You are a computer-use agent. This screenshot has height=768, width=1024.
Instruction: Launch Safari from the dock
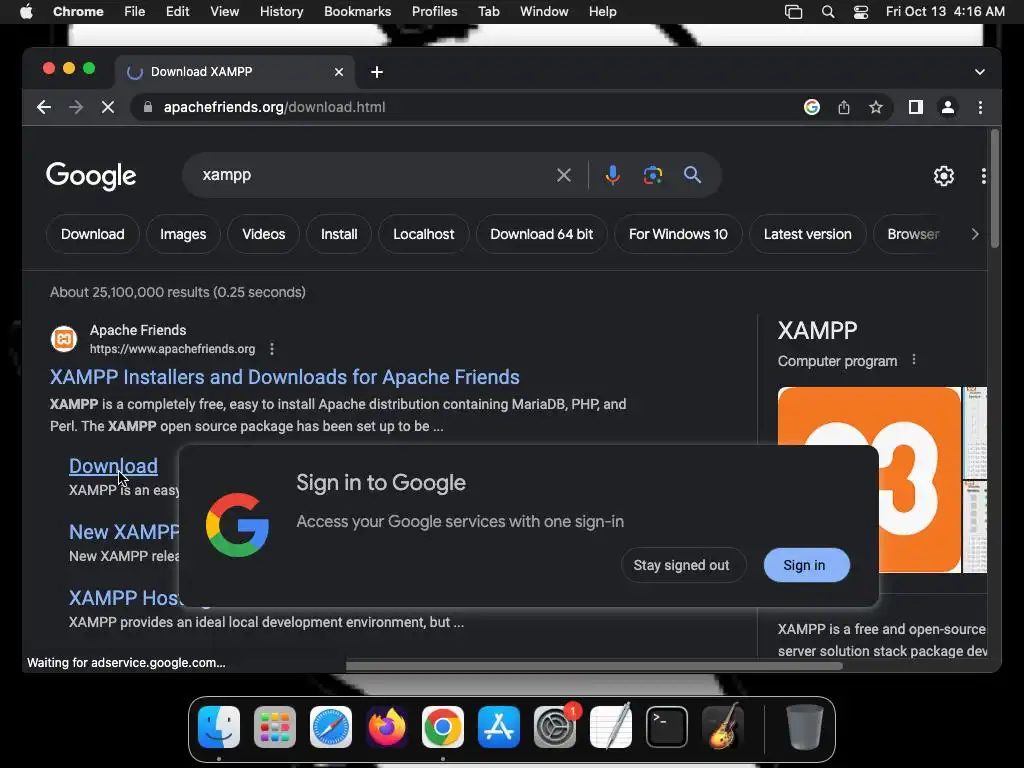(x=330, y=727)
